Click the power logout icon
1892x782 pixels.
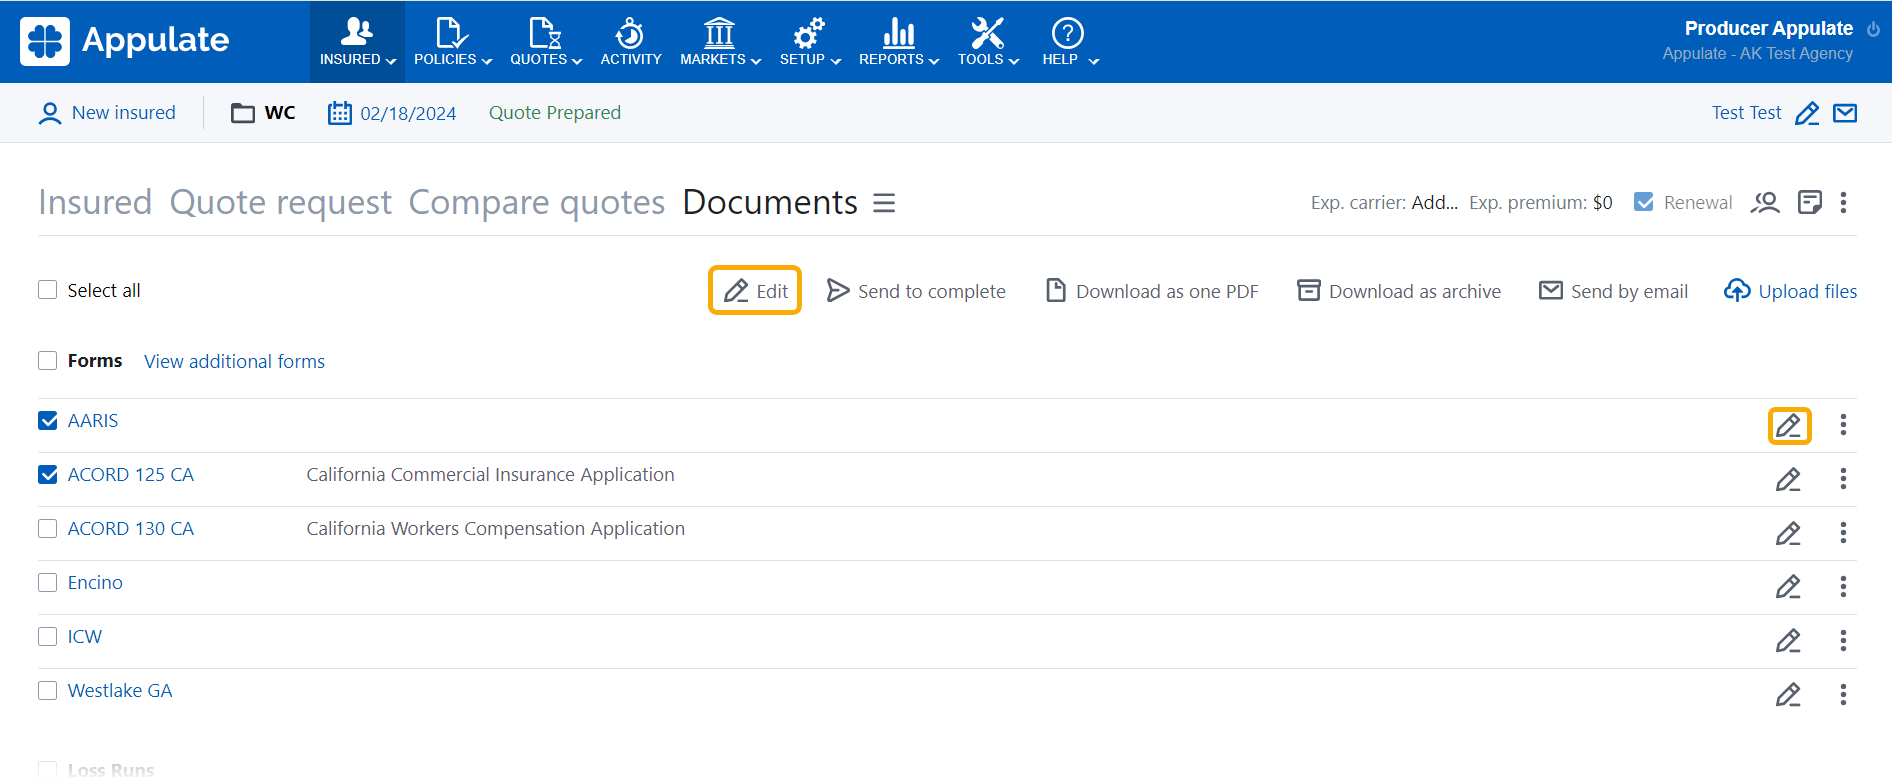1873,29
